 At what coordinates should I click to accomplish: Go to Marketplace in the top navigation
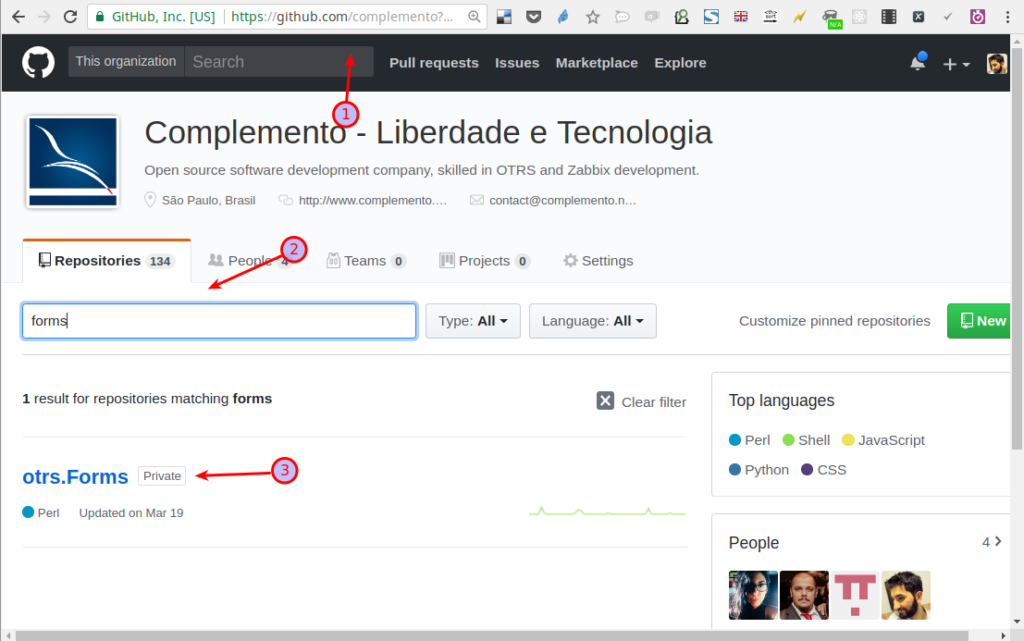pyautogui.click(x=596, y=63)
